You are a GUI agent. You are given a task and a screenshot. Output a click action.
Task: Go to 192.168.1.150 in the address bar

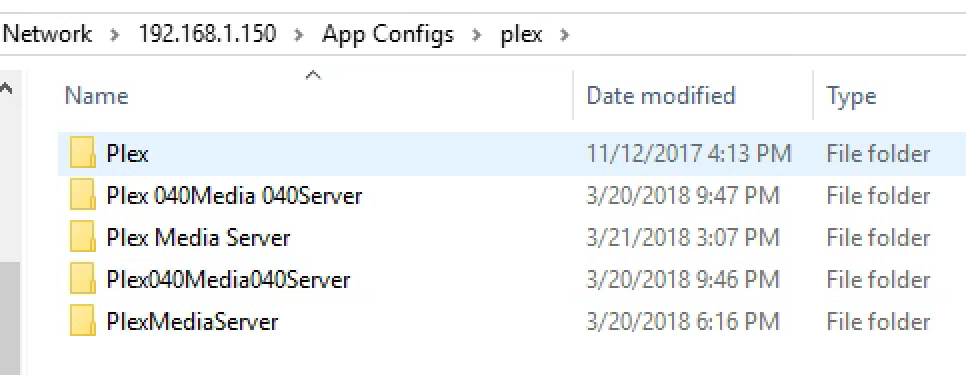click(207, 34)
